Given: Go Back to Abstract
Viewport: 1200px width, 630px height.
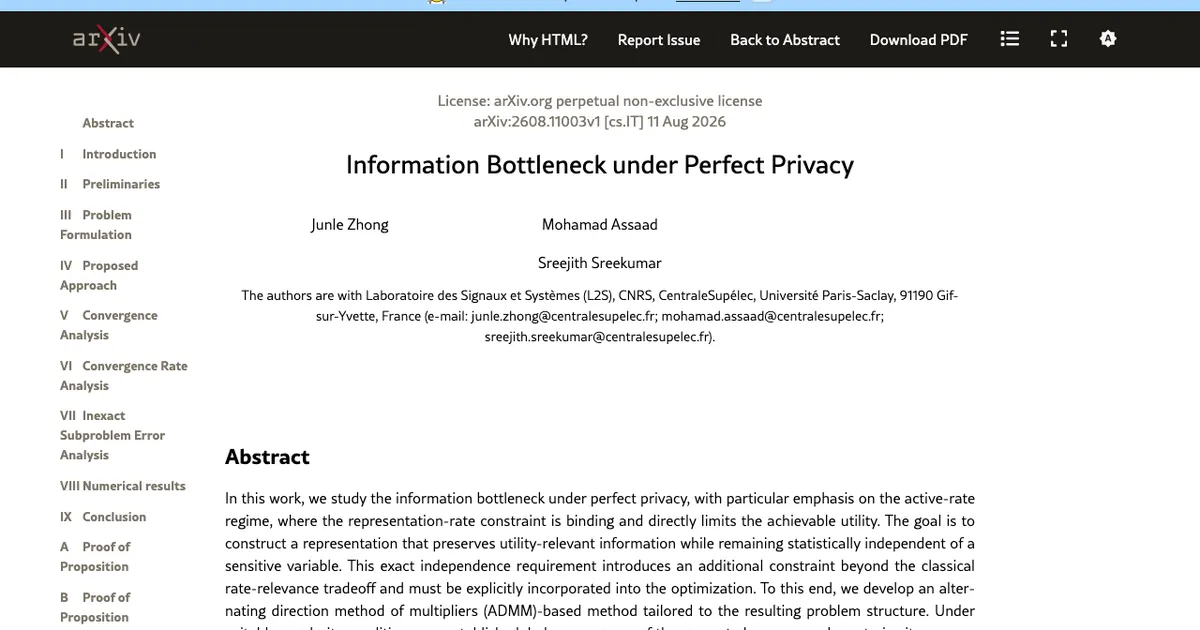Looking at the screenshot, I should [x=785, y=40].
